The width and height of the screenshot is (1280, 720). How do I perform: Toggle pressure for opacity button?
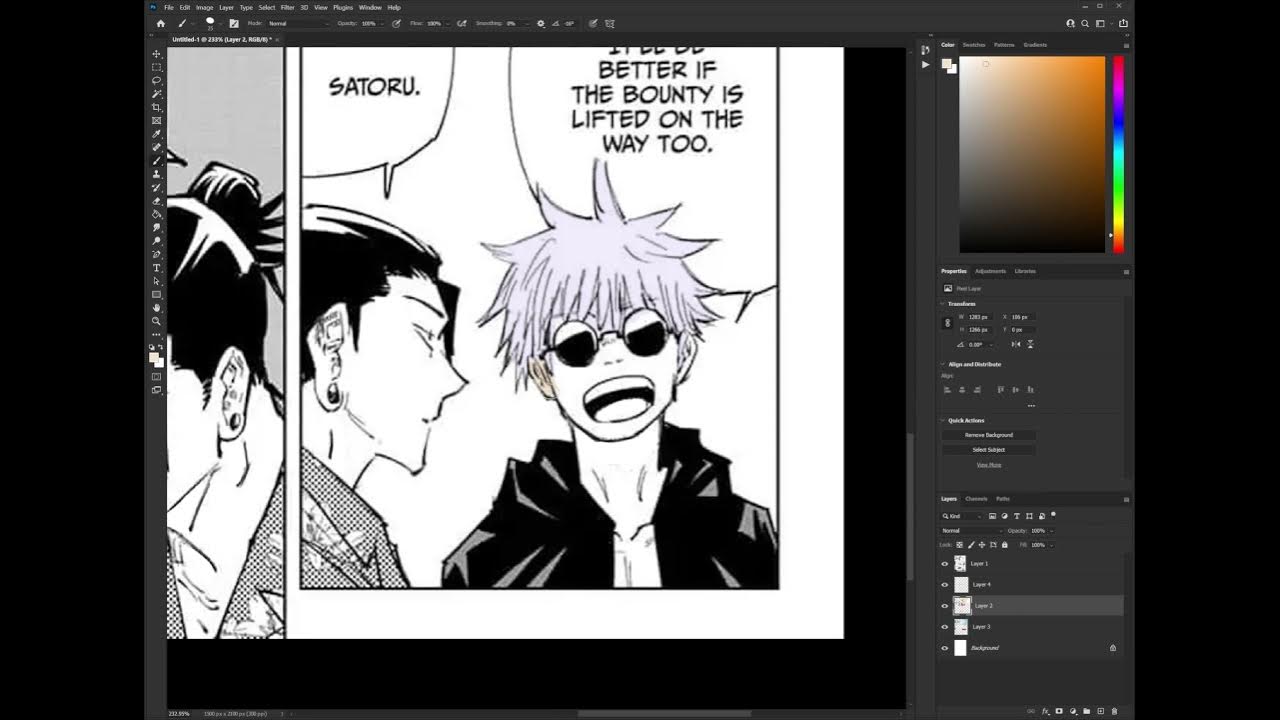[396, 23]
